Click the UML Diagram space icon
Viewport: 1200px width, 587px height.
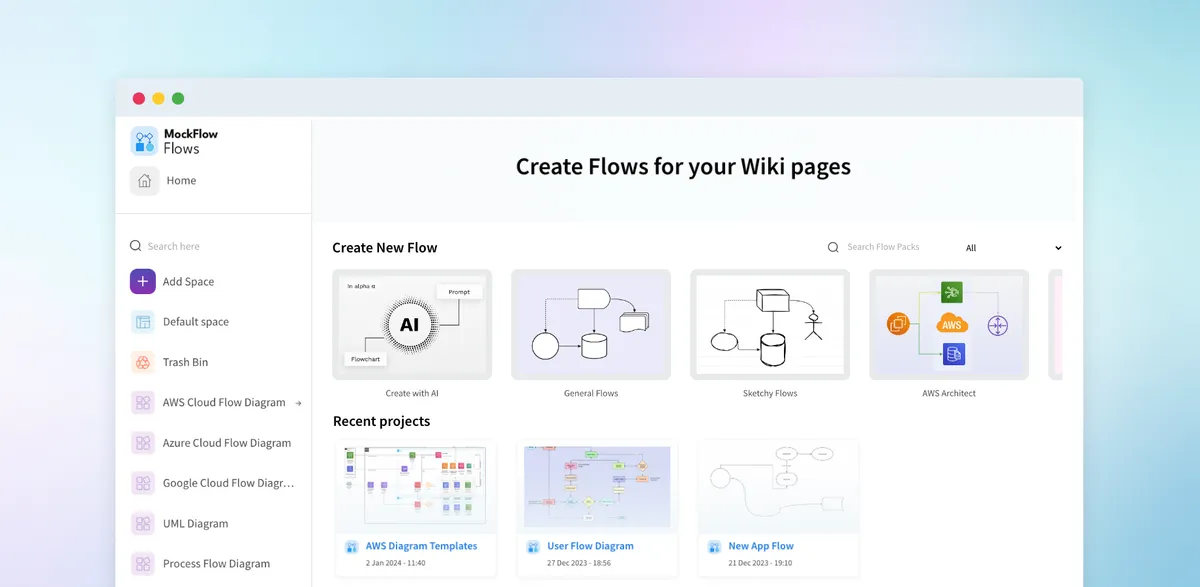(143, 524)
